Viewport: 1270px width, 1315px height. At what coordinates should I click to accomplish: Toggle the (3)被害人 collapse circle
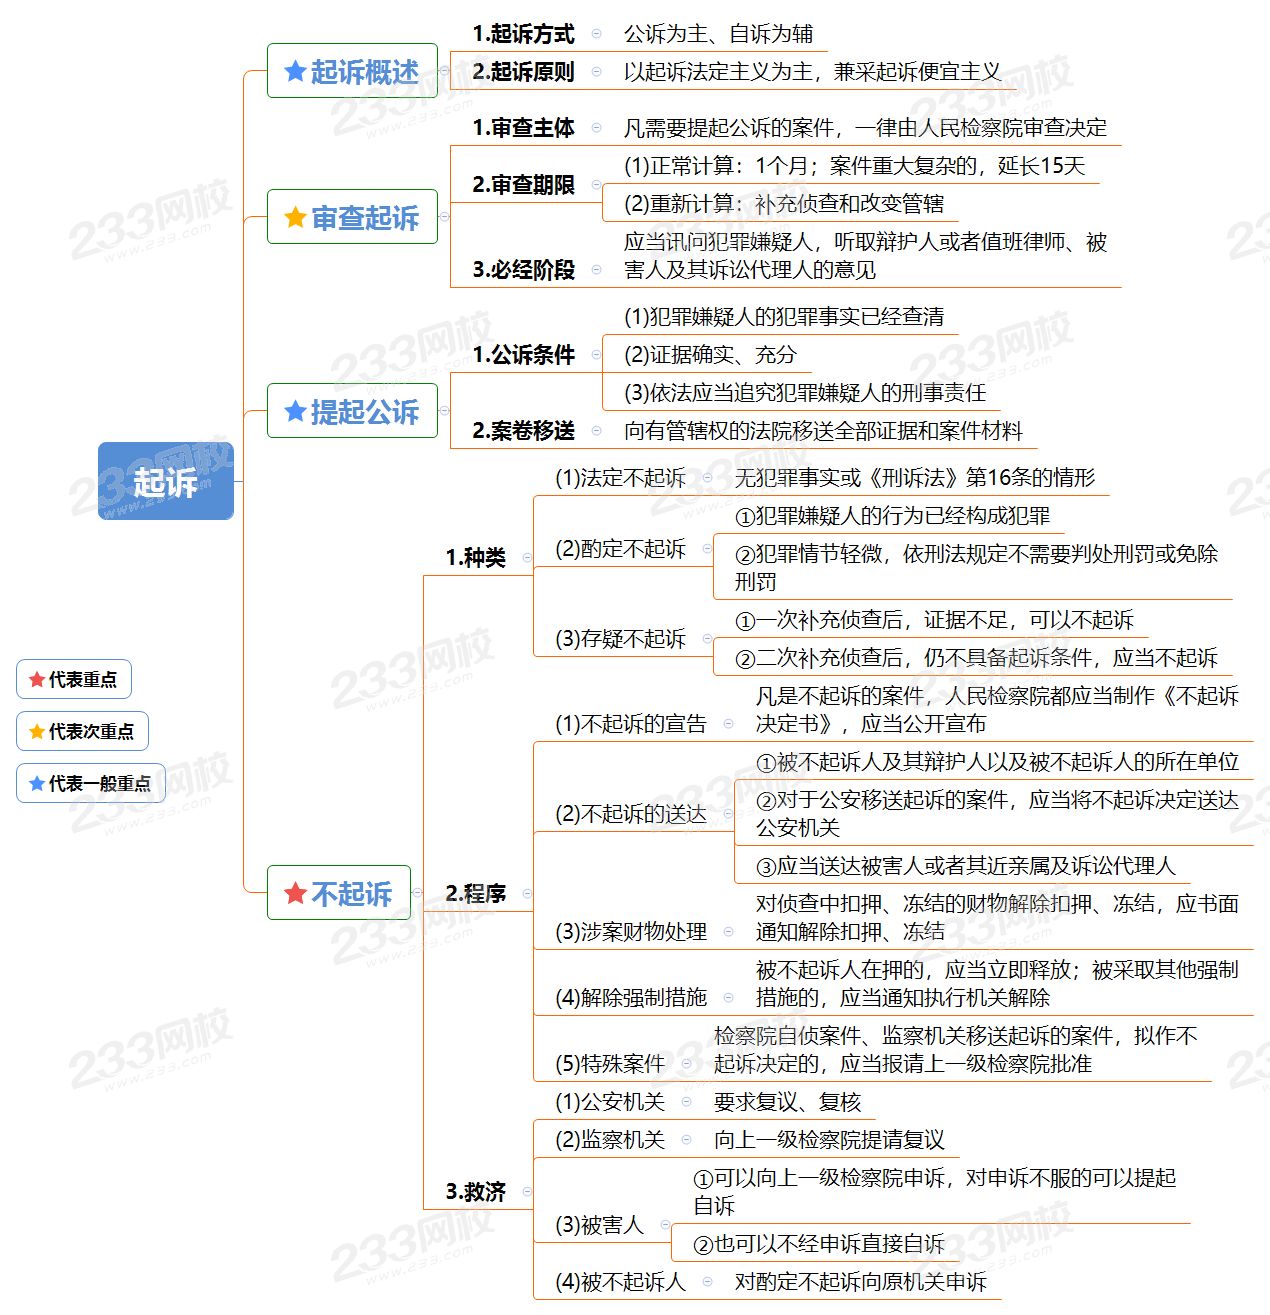(665, 1225)
